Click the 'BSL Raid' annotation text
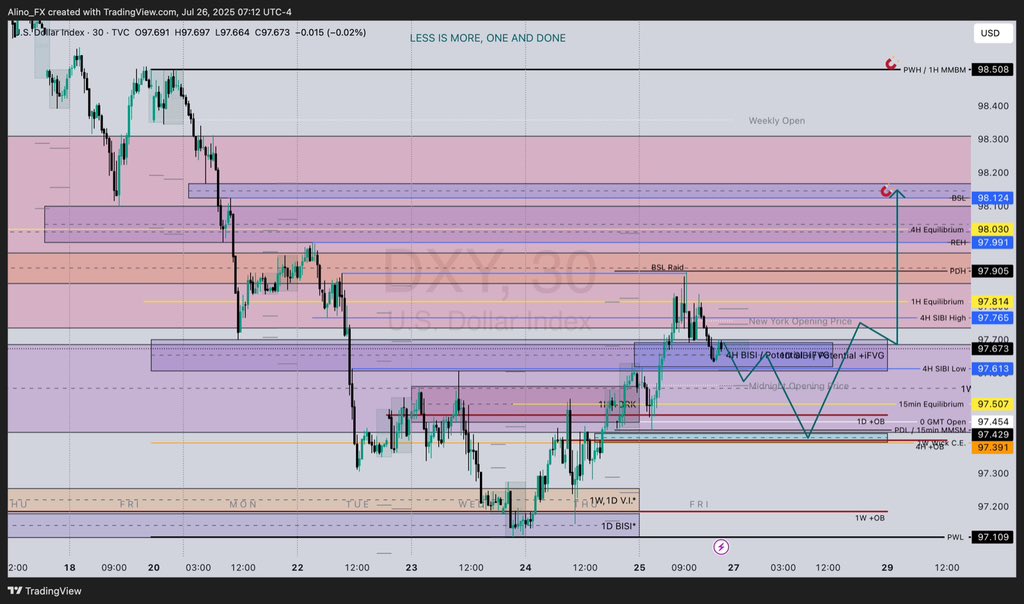This screenshot has width=1024, height=604. [x=667, y=267]
